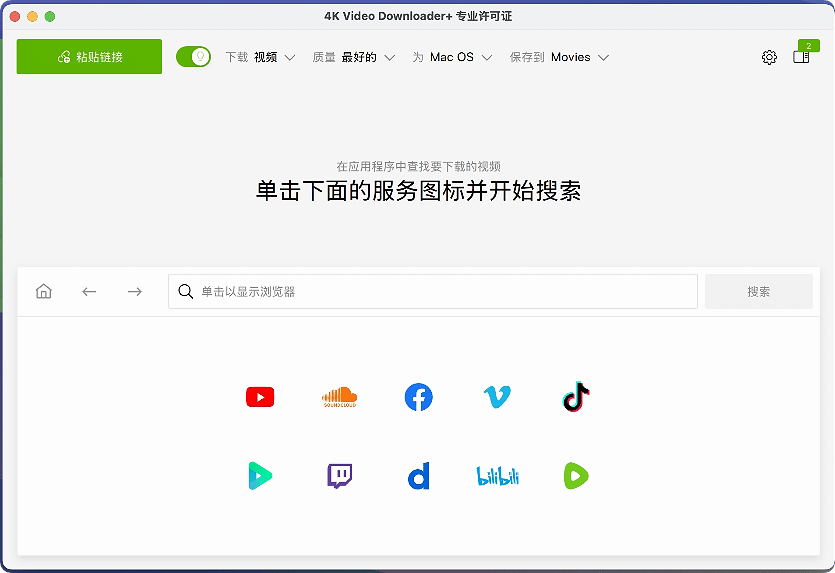835x573 pixels.
Task: Go to browser home page icon
Action: (x=44, y=291)
